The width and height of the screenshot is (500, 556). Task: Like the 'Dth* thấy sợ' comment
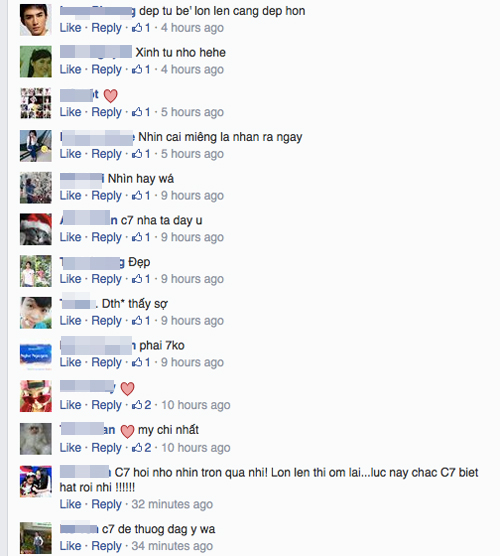click(x=70, y=321)
